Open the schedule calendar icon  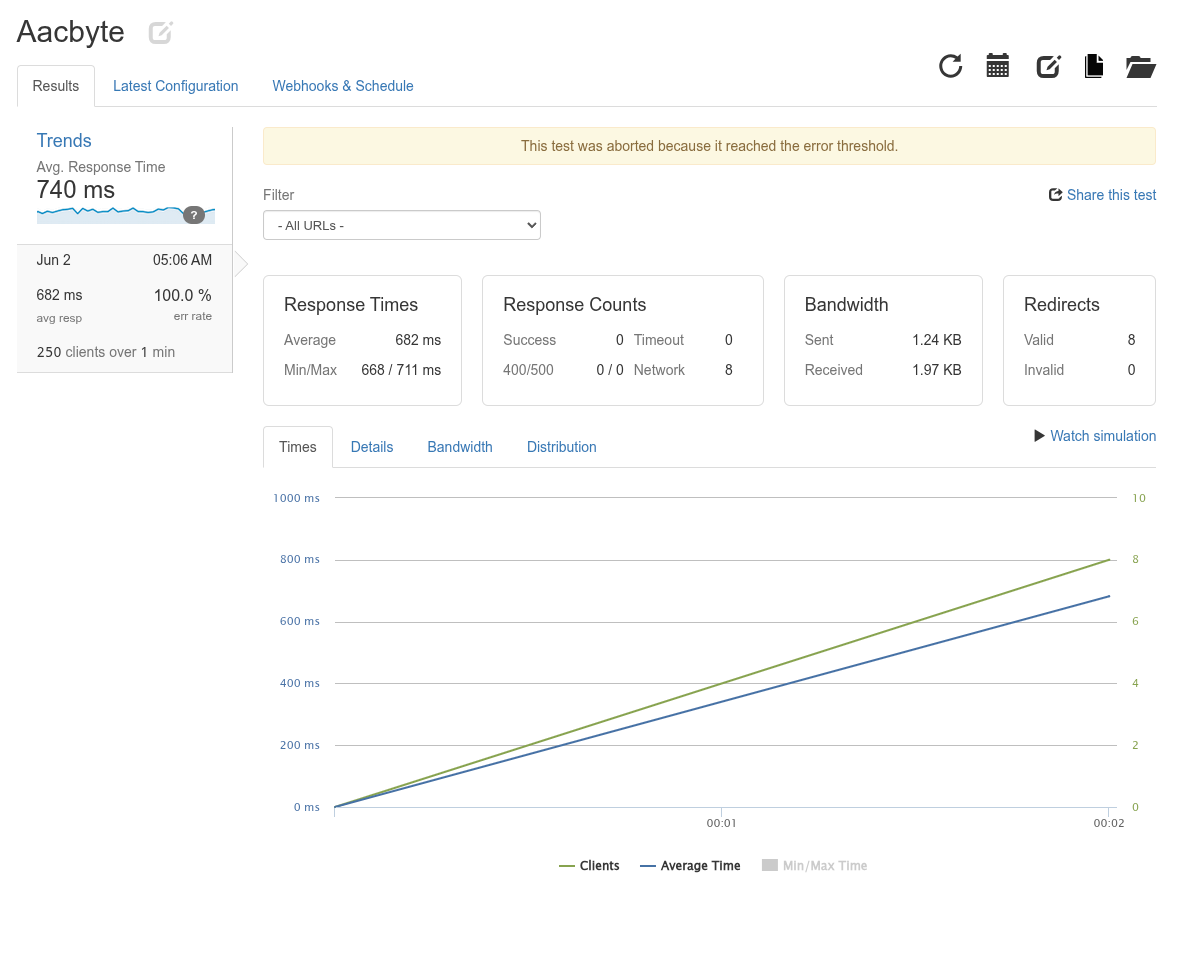tap(998, 66)
